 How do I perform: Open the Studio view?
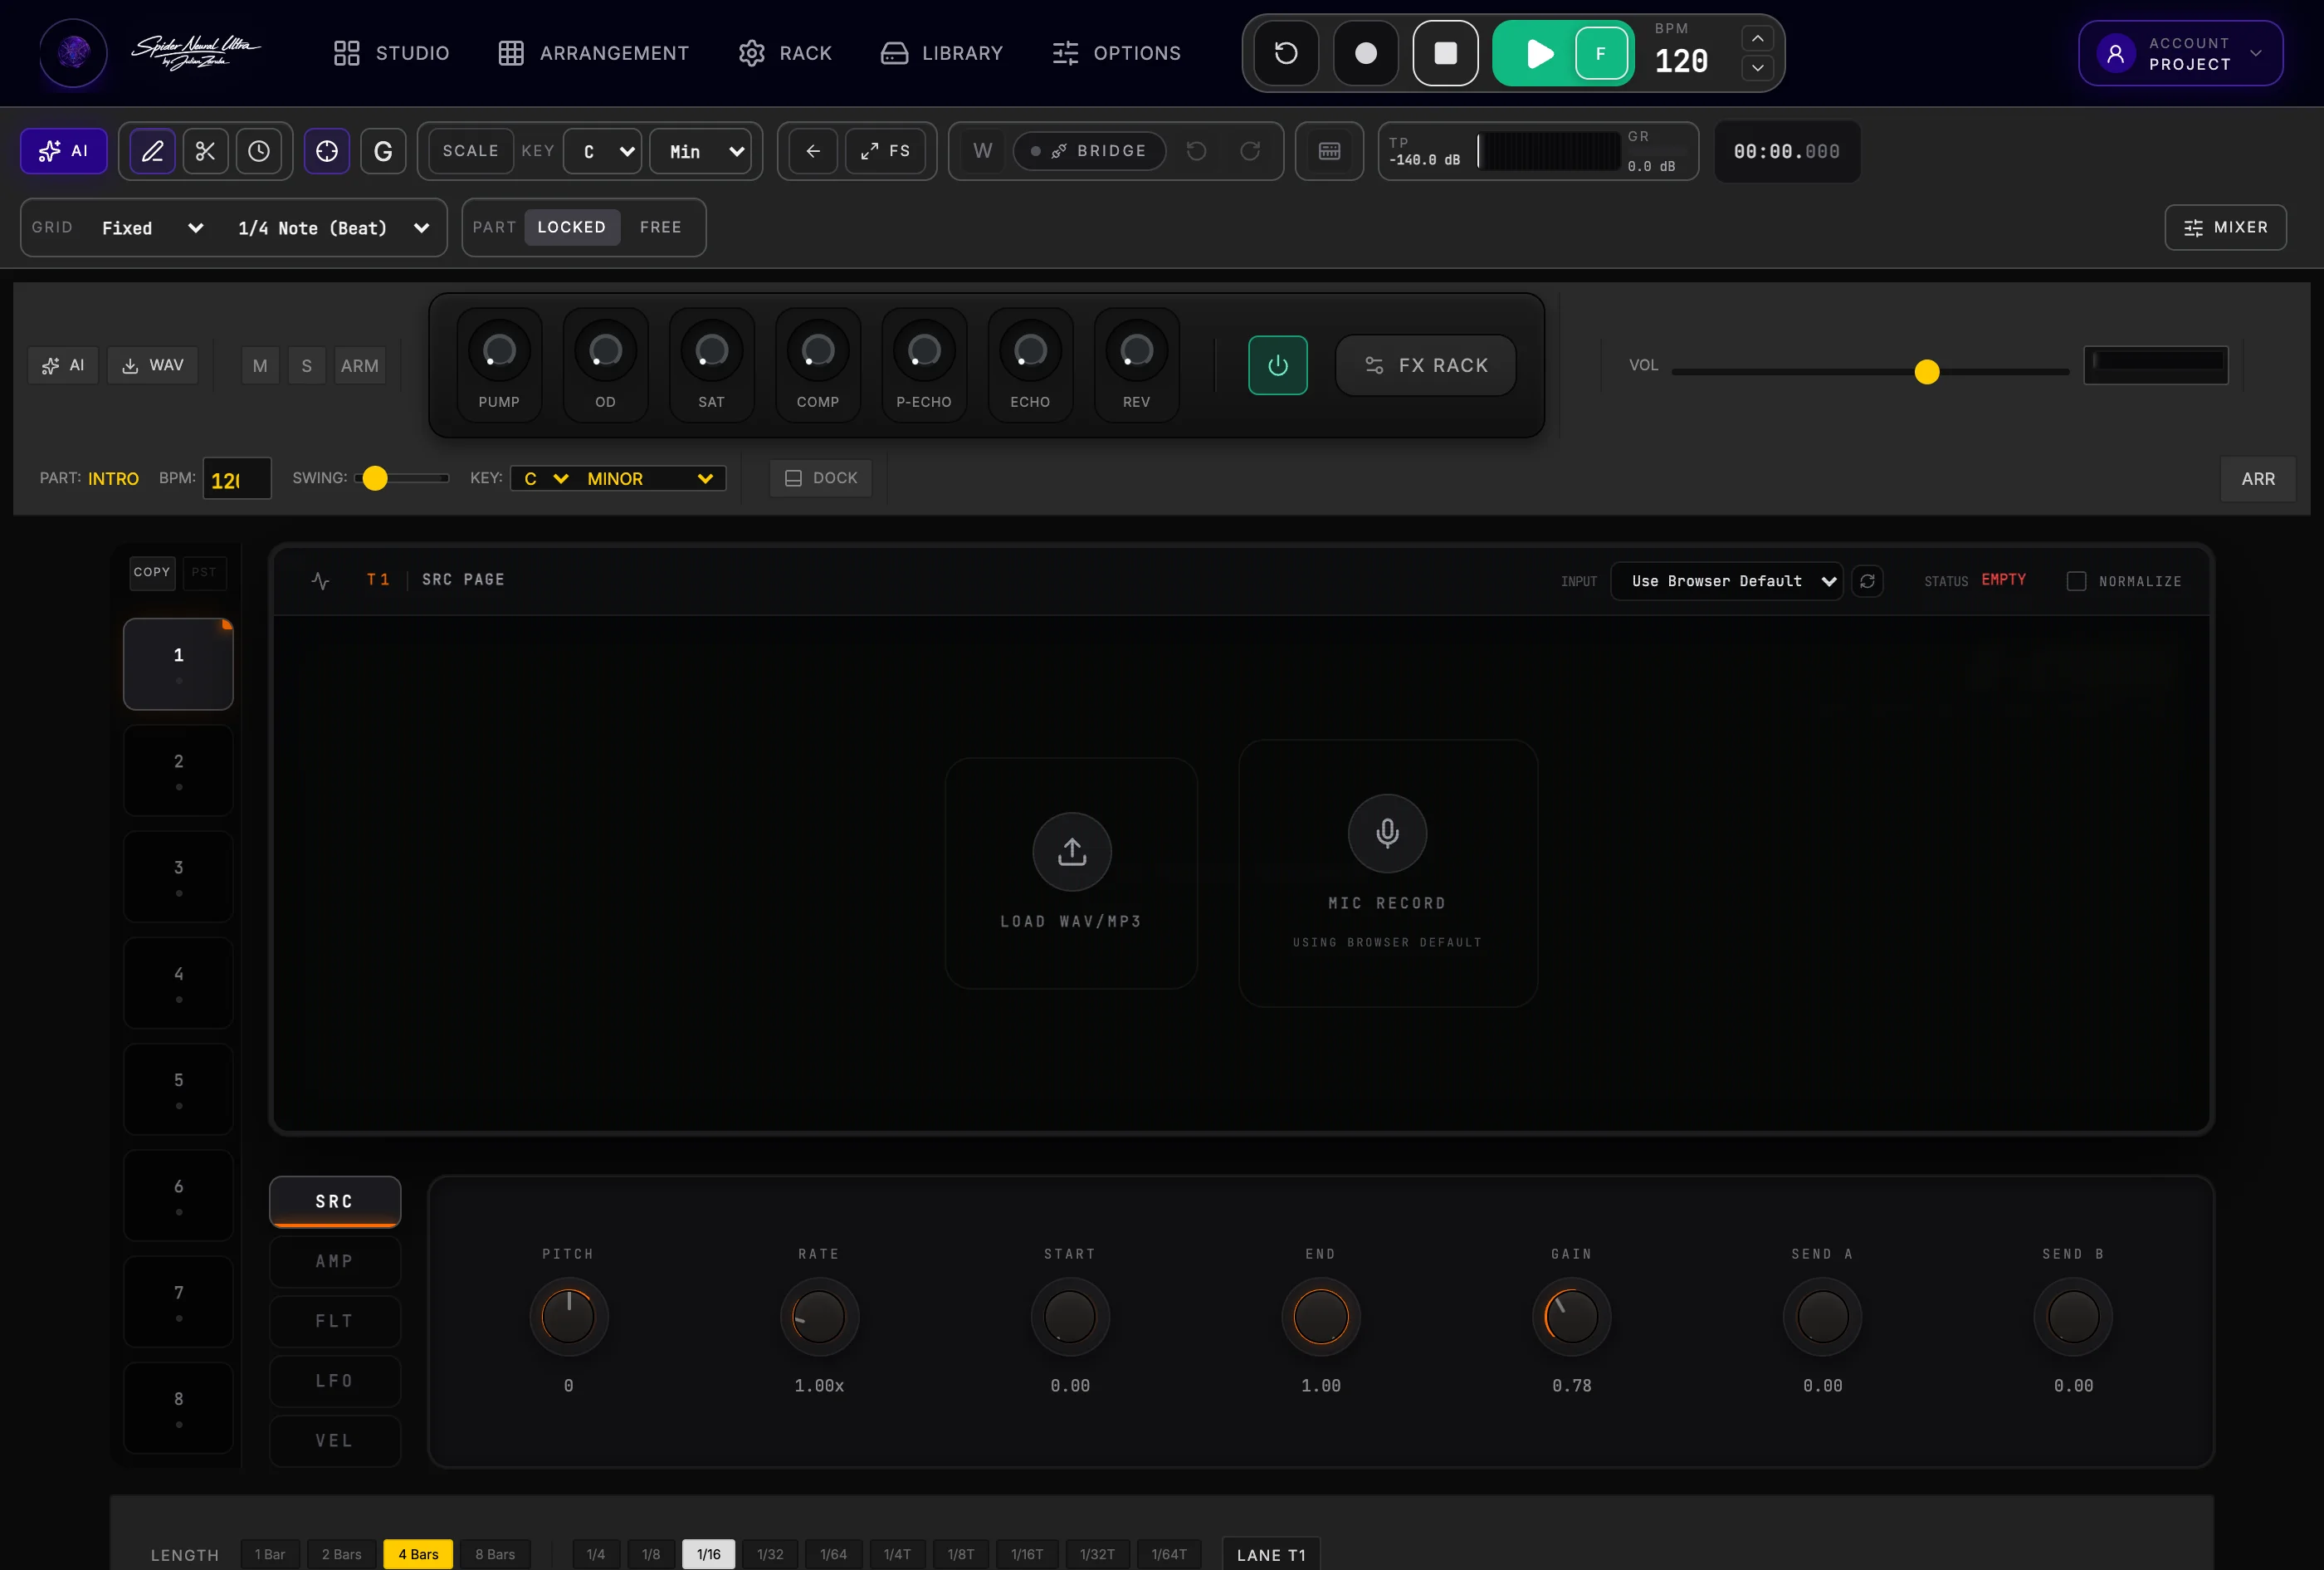[x=391, y=53]
